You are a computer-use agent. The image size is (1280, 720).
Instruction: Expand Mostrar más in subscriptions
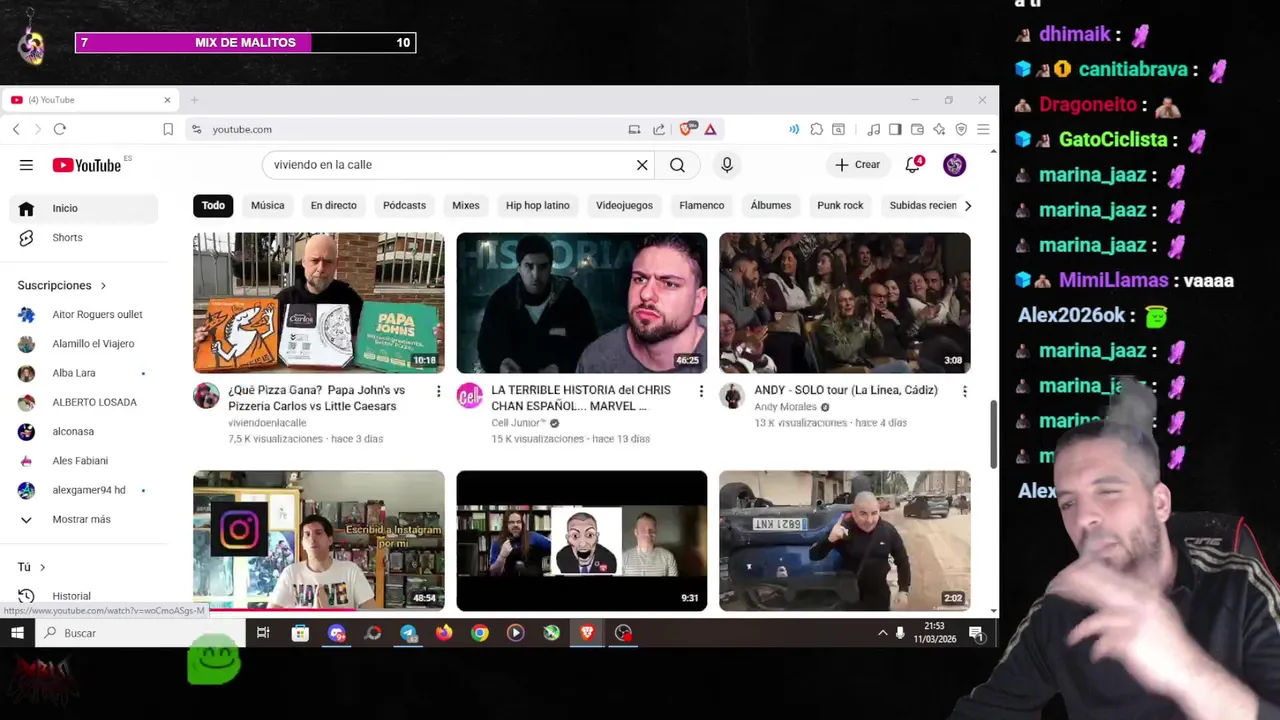(80, 519)
